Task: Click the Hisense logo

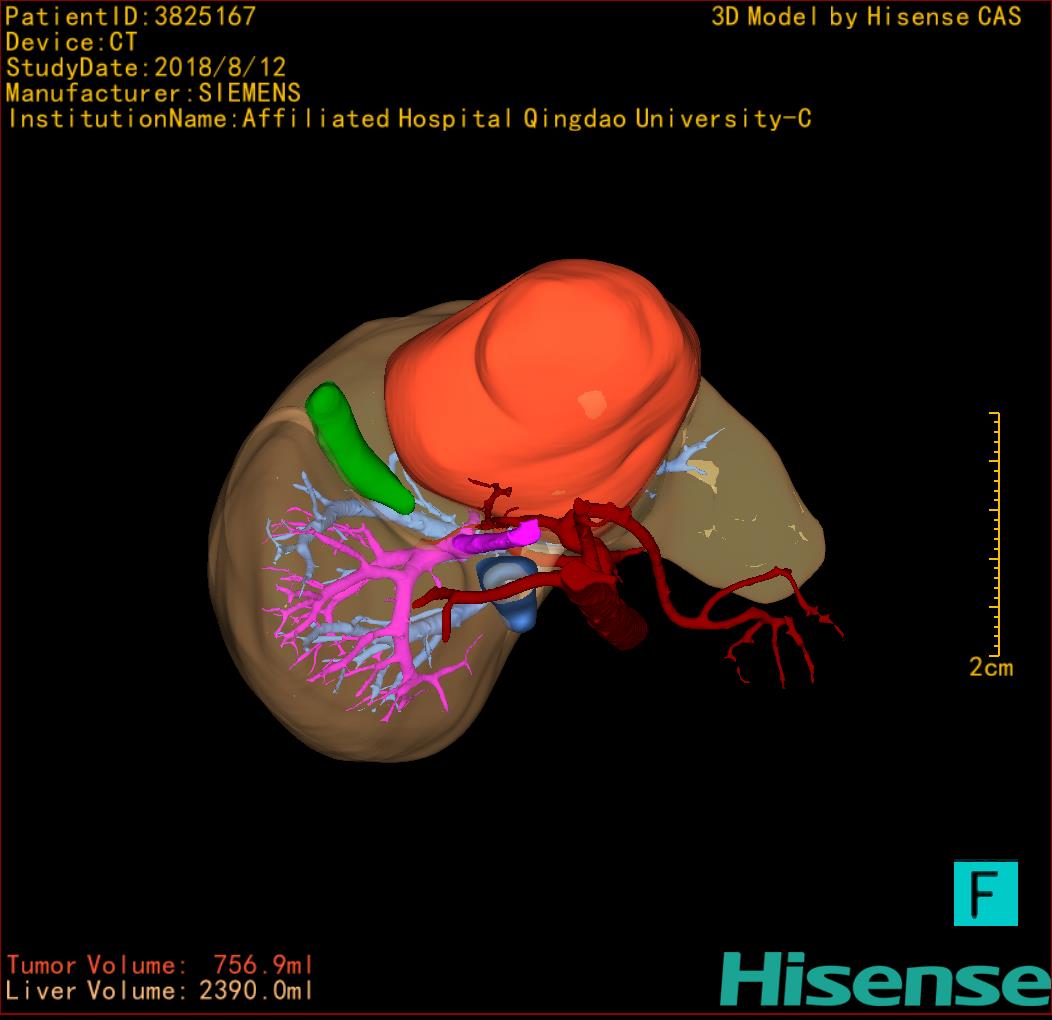Action: pos(885,980)
